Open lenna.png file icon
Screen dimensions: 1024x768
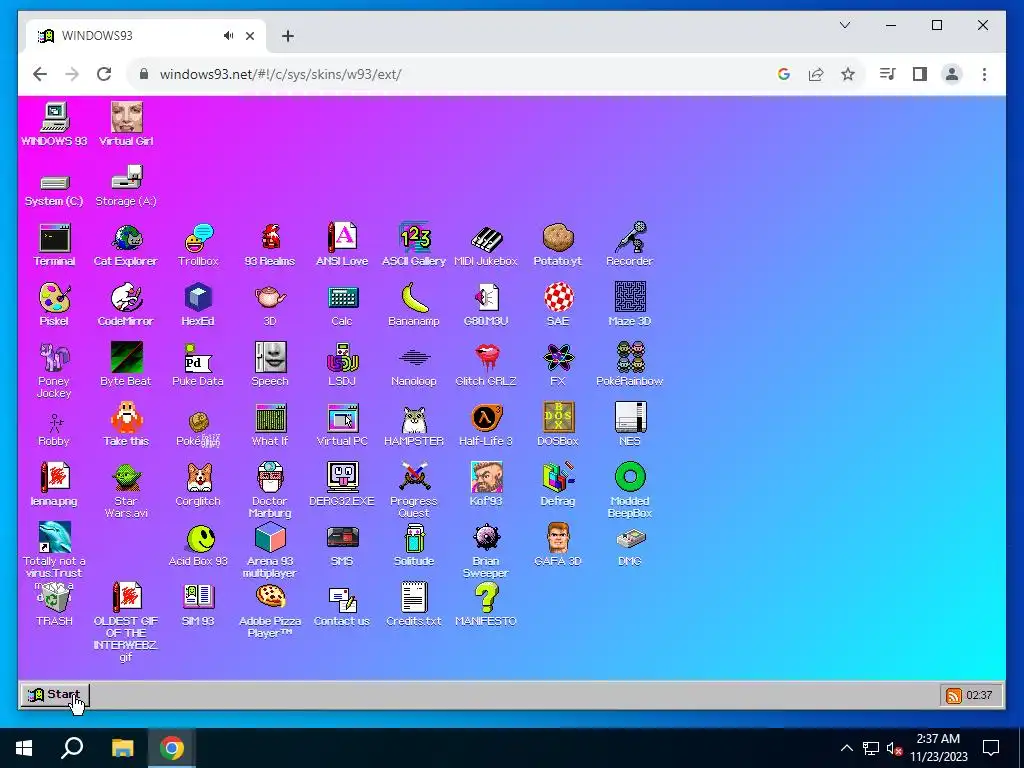tap(54, 477)
